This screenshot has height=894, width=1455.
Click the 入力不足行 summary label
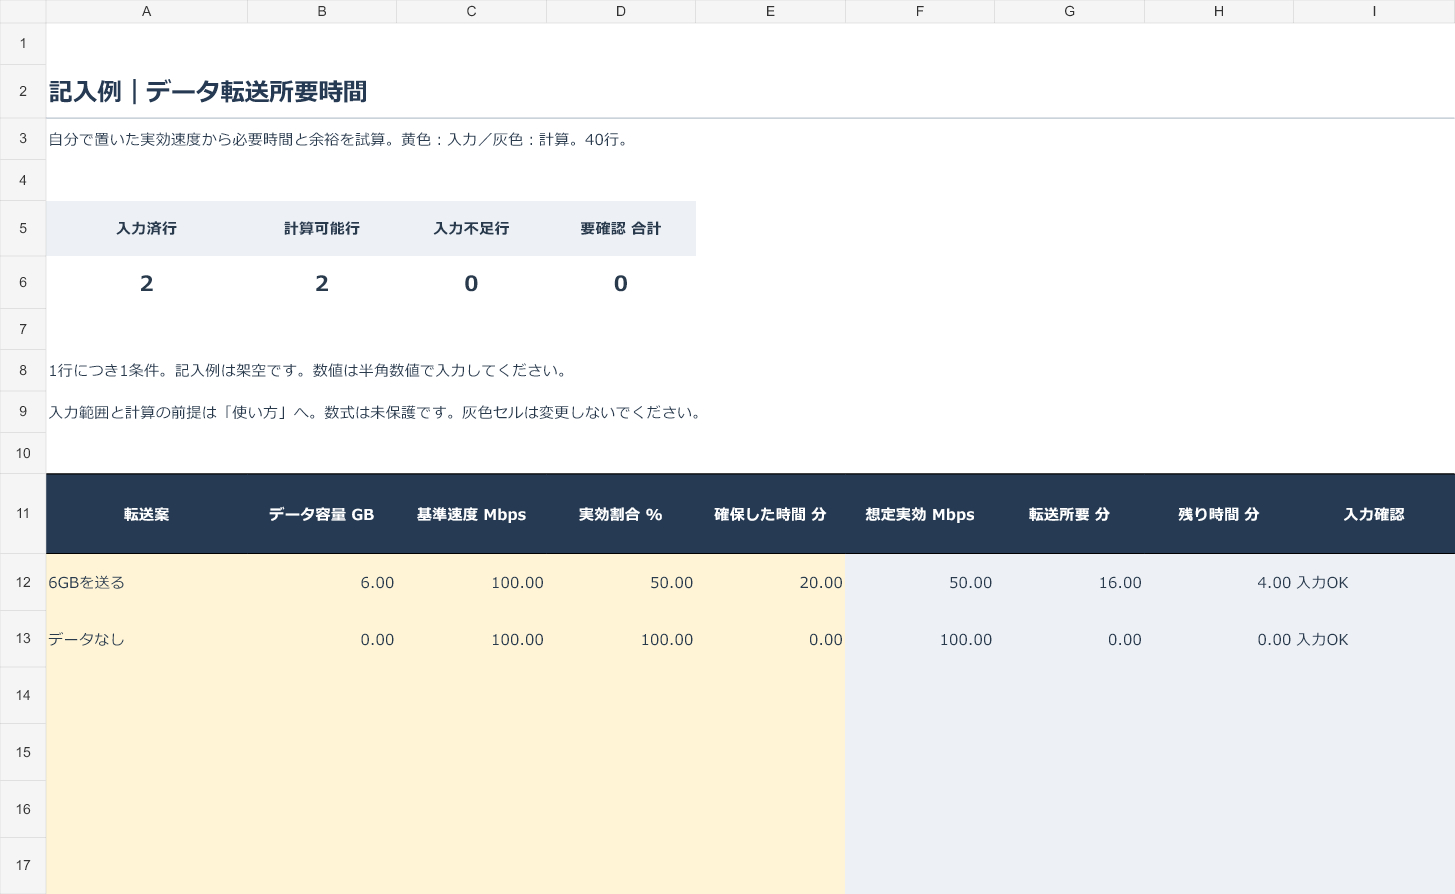[471, 228]
